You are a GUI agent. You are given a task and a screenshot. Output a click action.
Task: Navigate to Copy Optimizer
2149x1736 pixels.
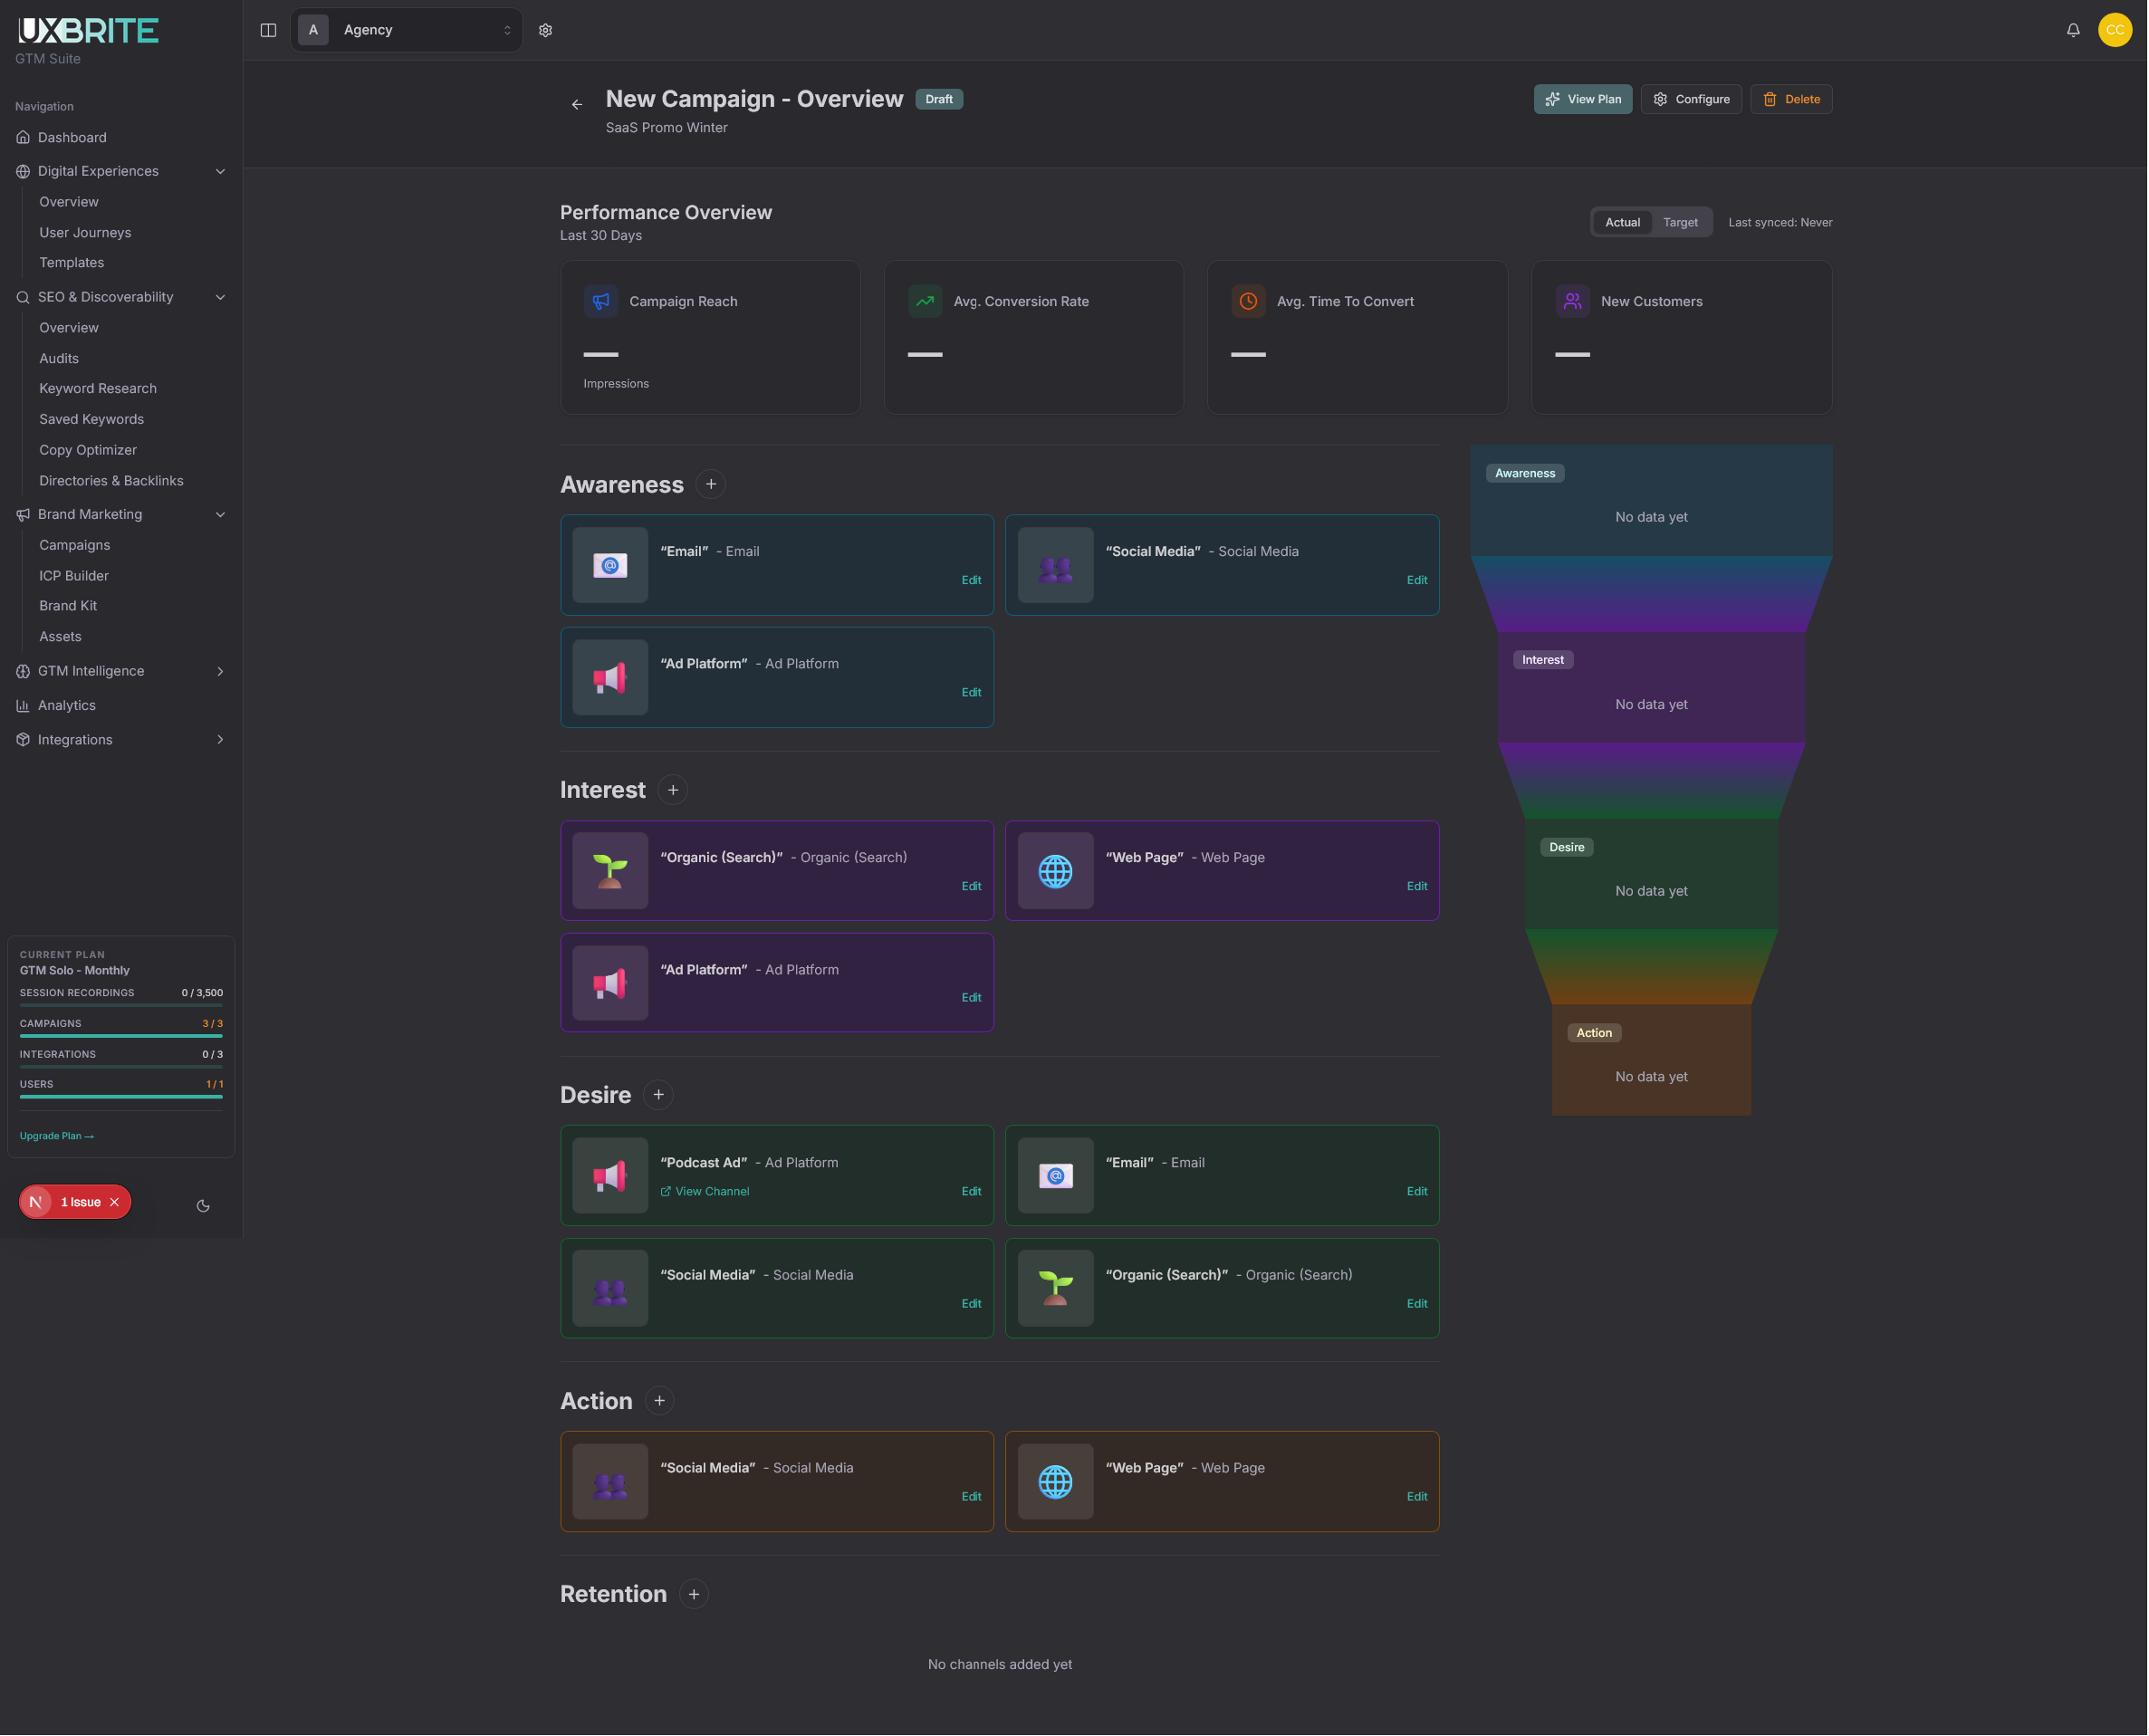click(87, 449)
